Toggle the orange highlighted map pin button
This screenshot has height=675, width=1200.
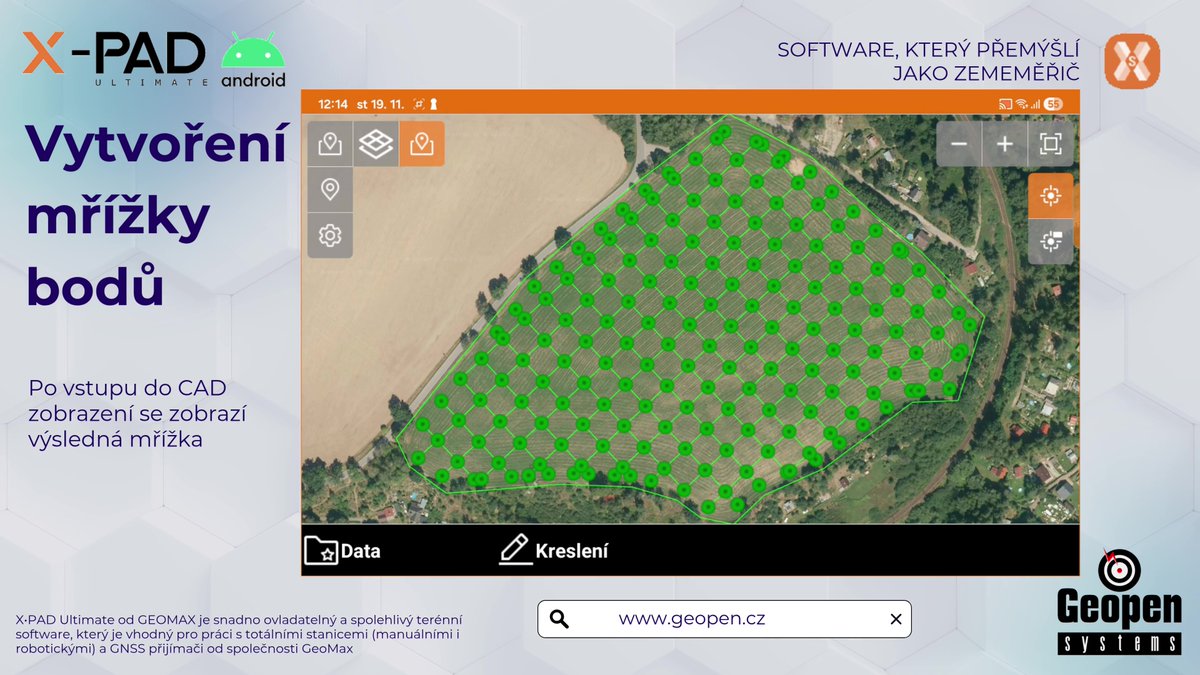(422, 144)
